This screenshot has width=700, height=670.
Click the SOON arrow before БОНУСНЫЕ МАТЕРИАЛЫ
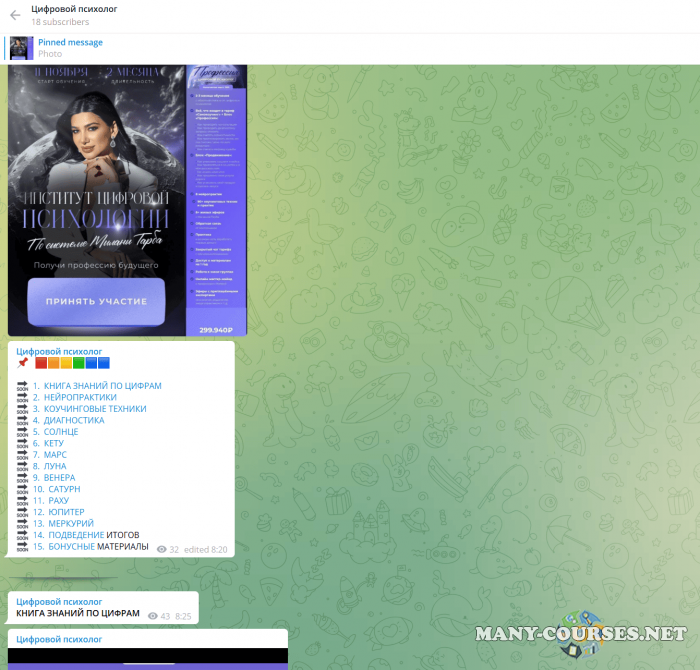pyautogui.click(x=22, y=547)
